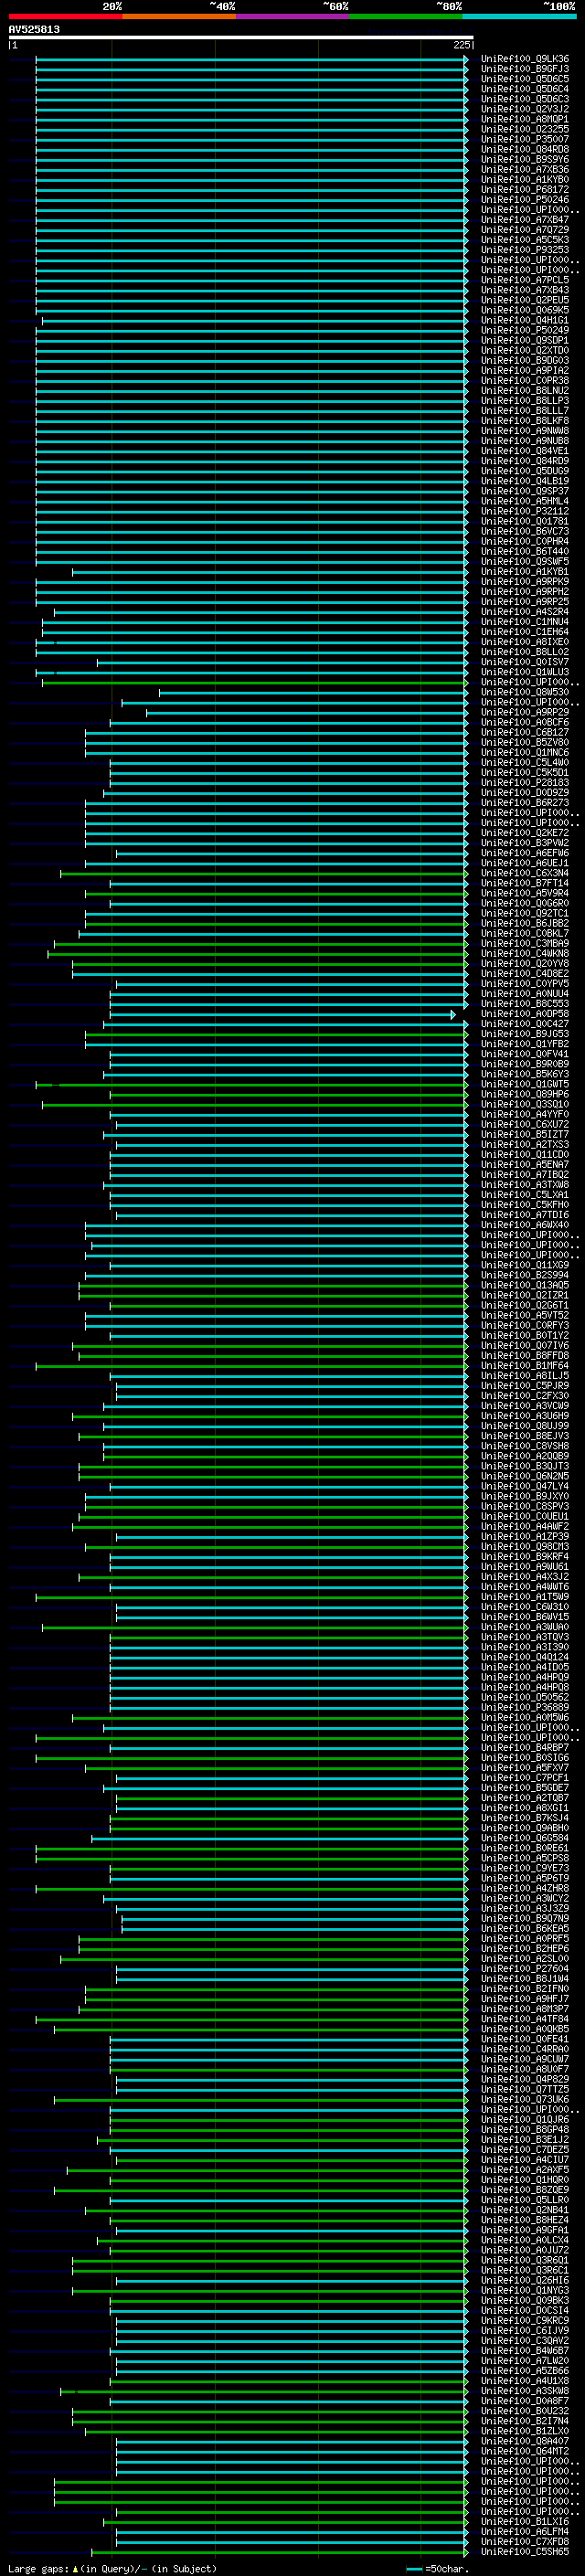Select the UniRef100_Q13AQ5 label

[x=525, y=1285]
